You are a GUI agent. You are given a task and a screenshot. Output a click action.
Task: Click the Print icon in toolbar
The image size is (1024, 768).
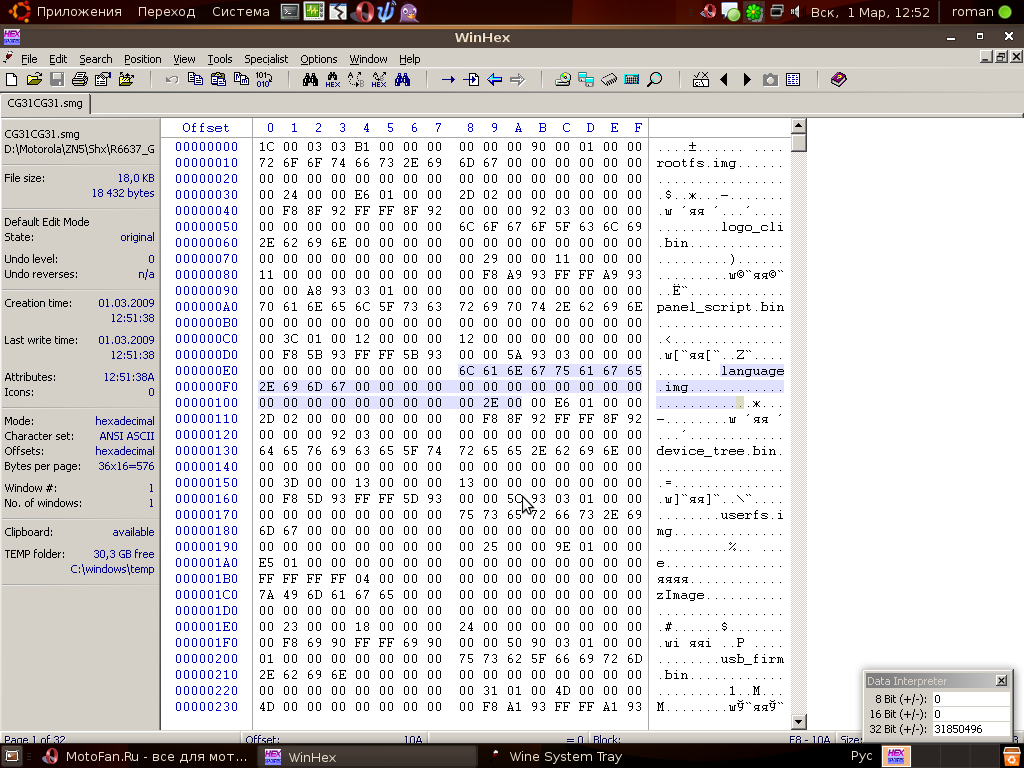click(80, 80)
